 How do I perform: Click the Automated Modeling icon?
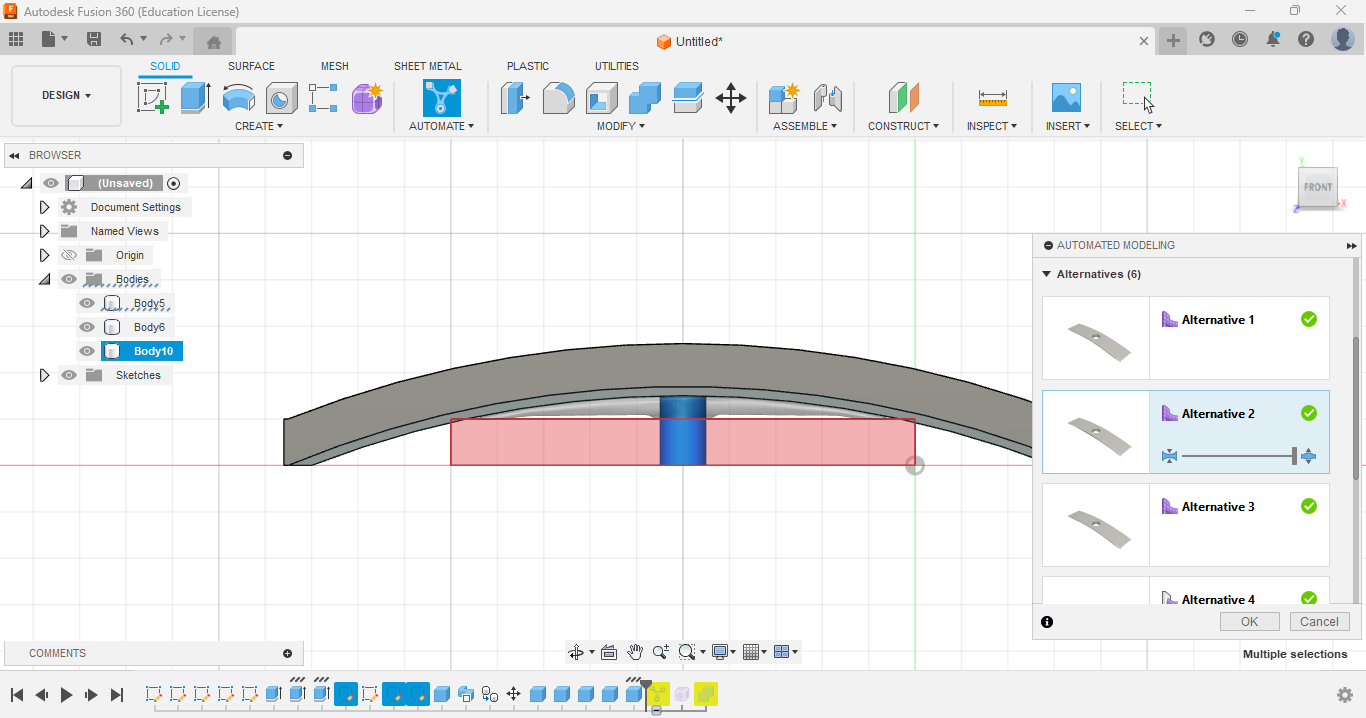click(x=441, y=98)
